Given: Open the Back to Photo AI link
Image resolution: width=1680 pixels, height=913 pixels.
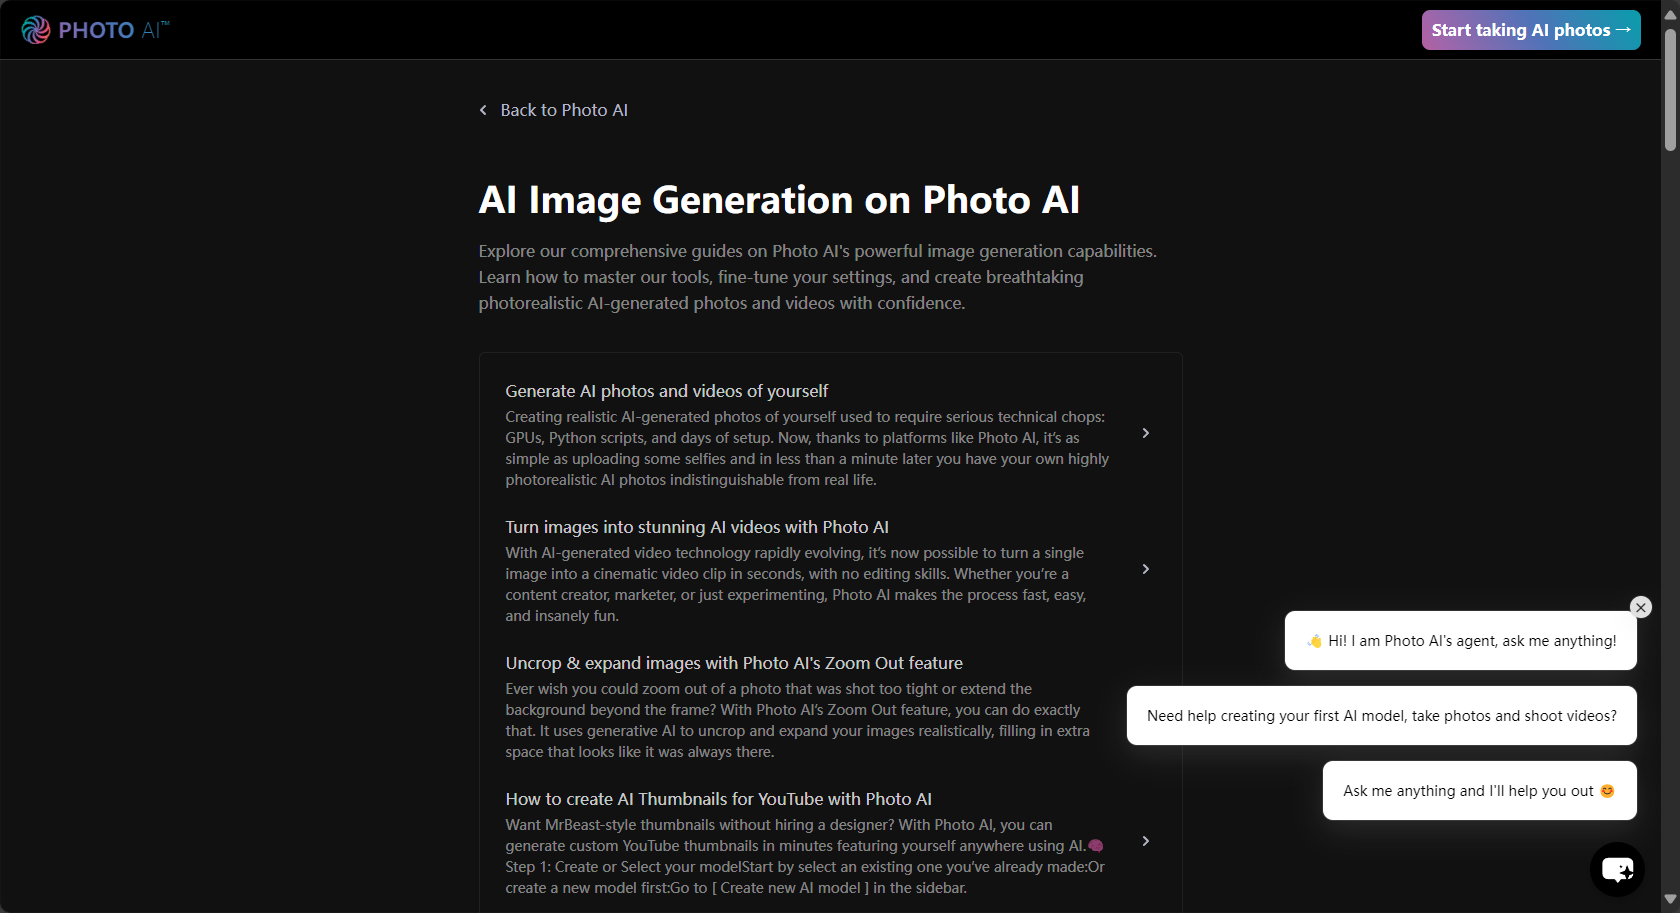Looking at the screenshot, I should (564, 110).
